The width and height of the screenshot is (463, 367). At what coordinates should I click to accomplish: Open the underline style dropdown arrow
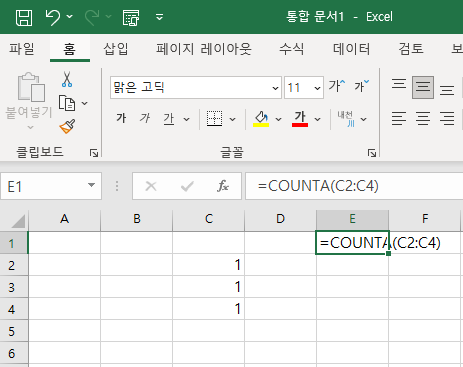pyautogui.click(x=187, y=119)
